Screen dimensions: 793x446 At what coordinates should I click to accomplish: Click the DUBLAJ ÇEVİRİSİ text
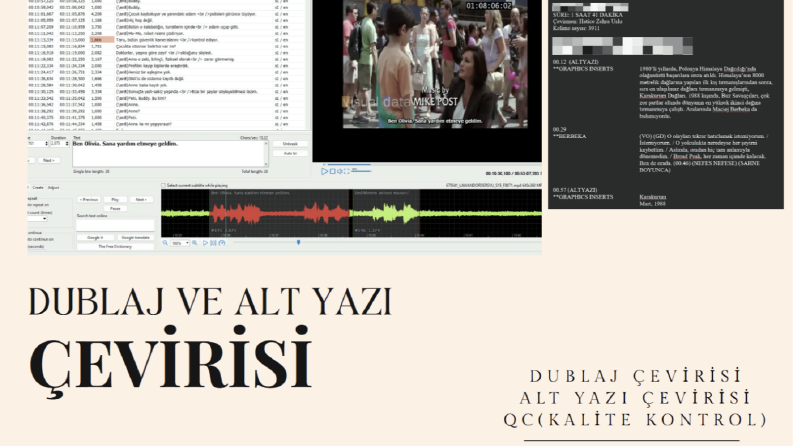click(x=635, y=376)
